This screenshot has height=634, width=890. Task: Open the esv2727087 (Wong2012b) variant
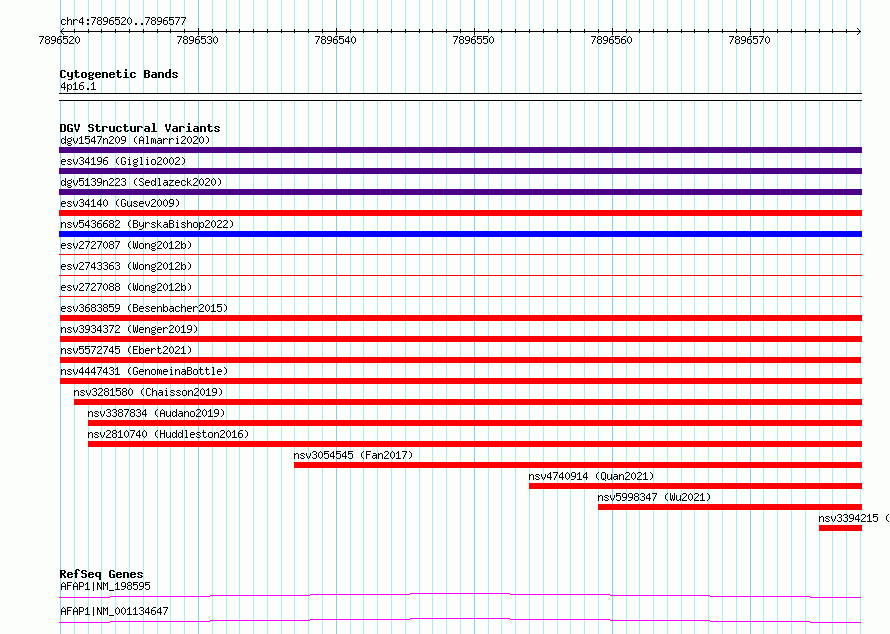(460, 254)
